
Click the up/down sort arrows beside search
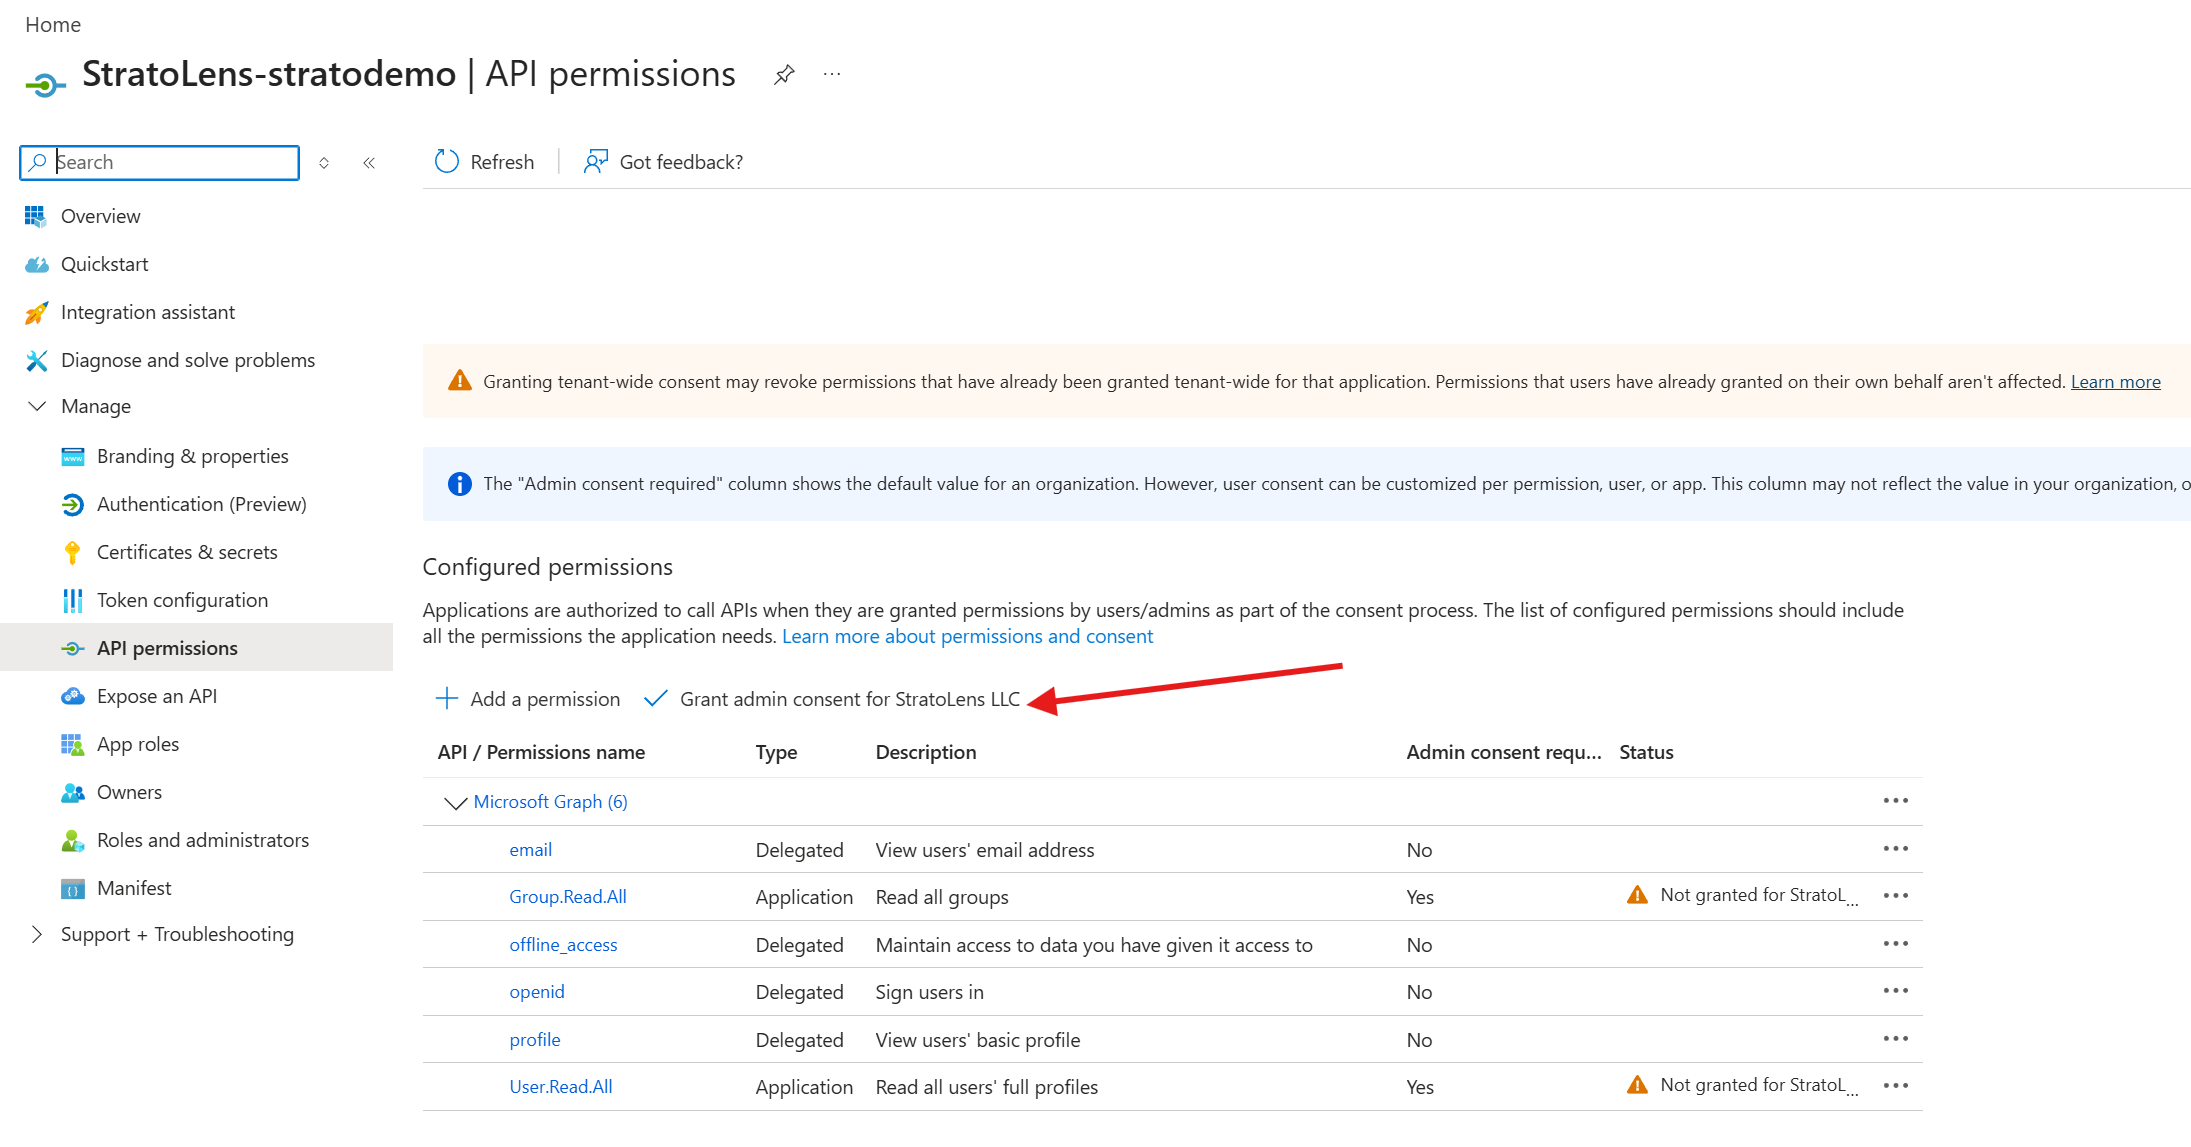(324, 163)
